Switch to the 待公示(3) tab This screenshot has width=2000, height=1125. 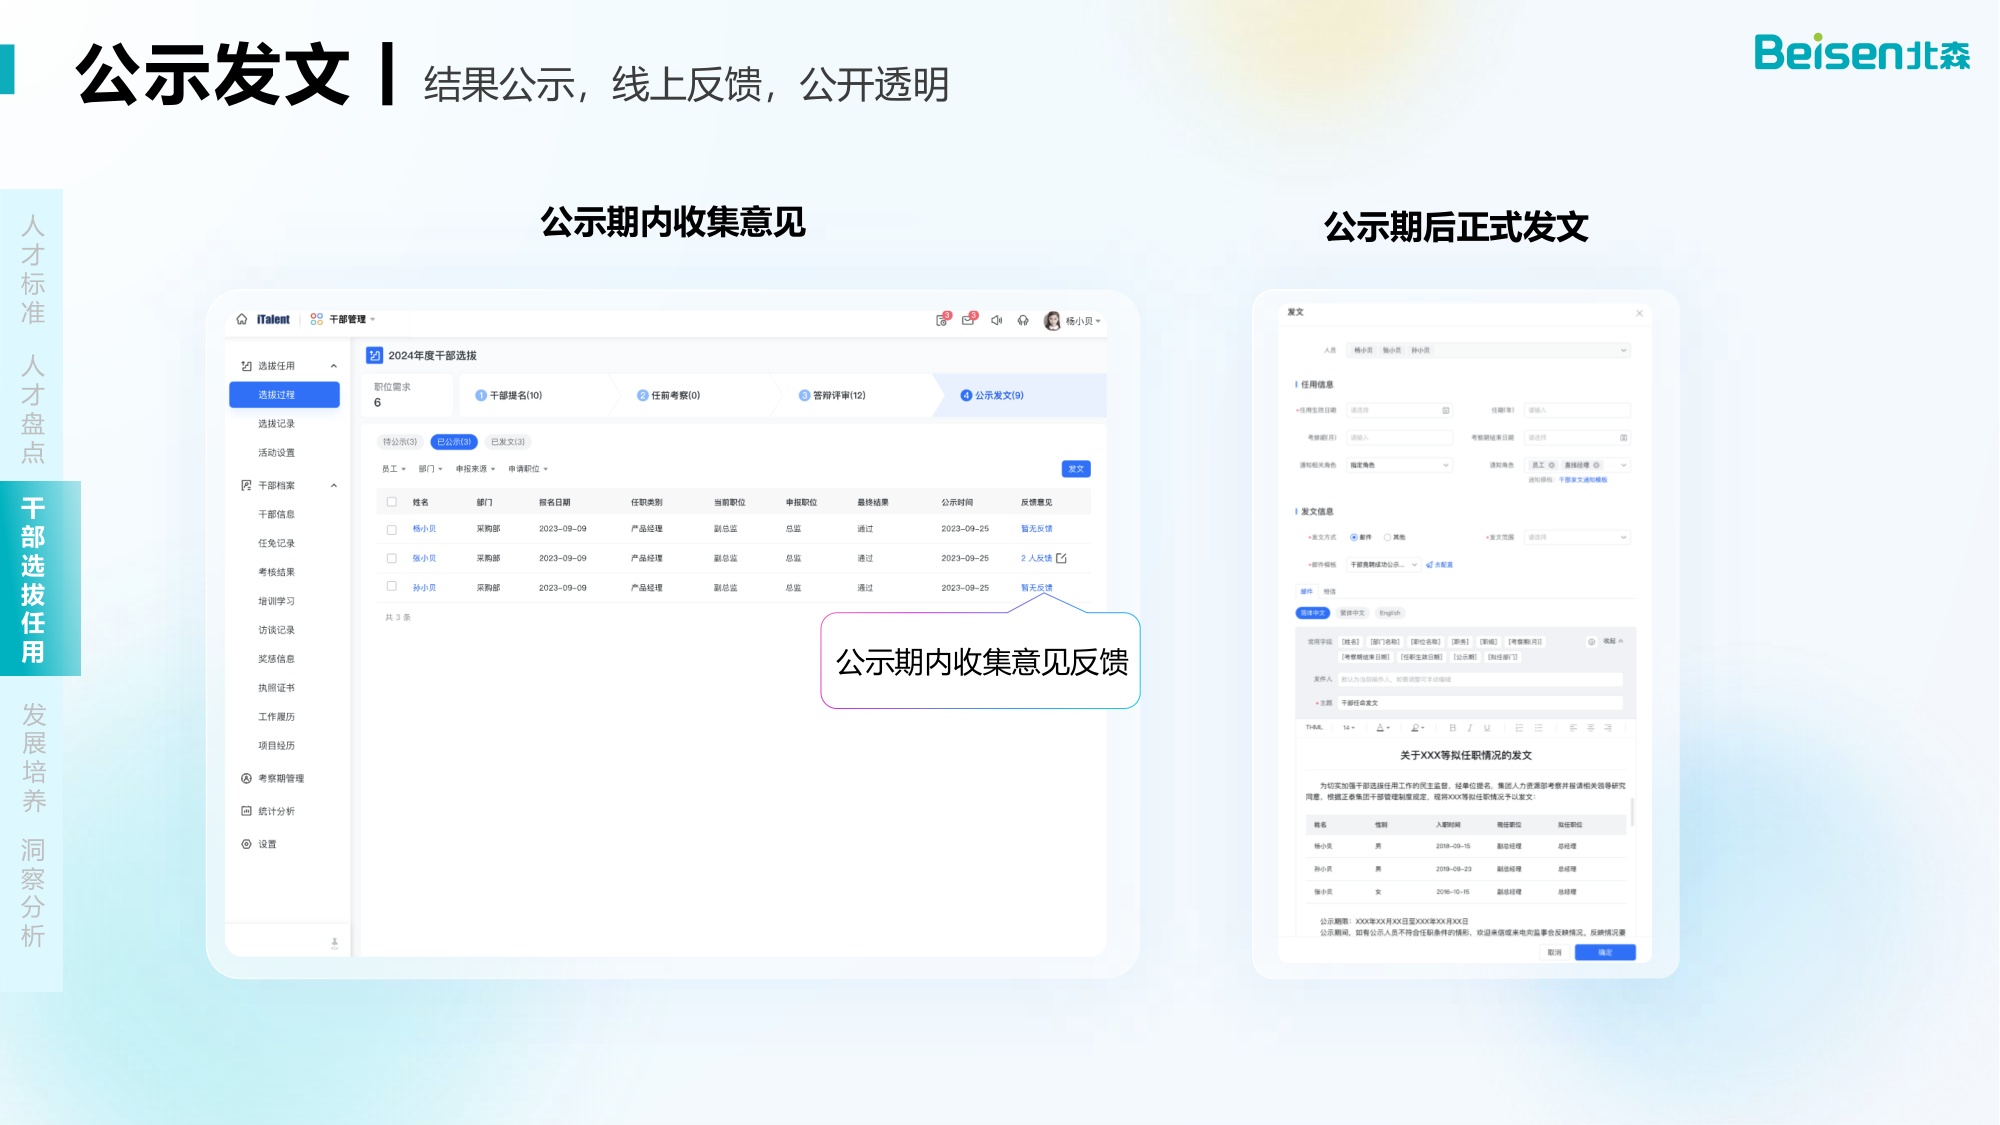pyautogui.click(x=400, y=442)
